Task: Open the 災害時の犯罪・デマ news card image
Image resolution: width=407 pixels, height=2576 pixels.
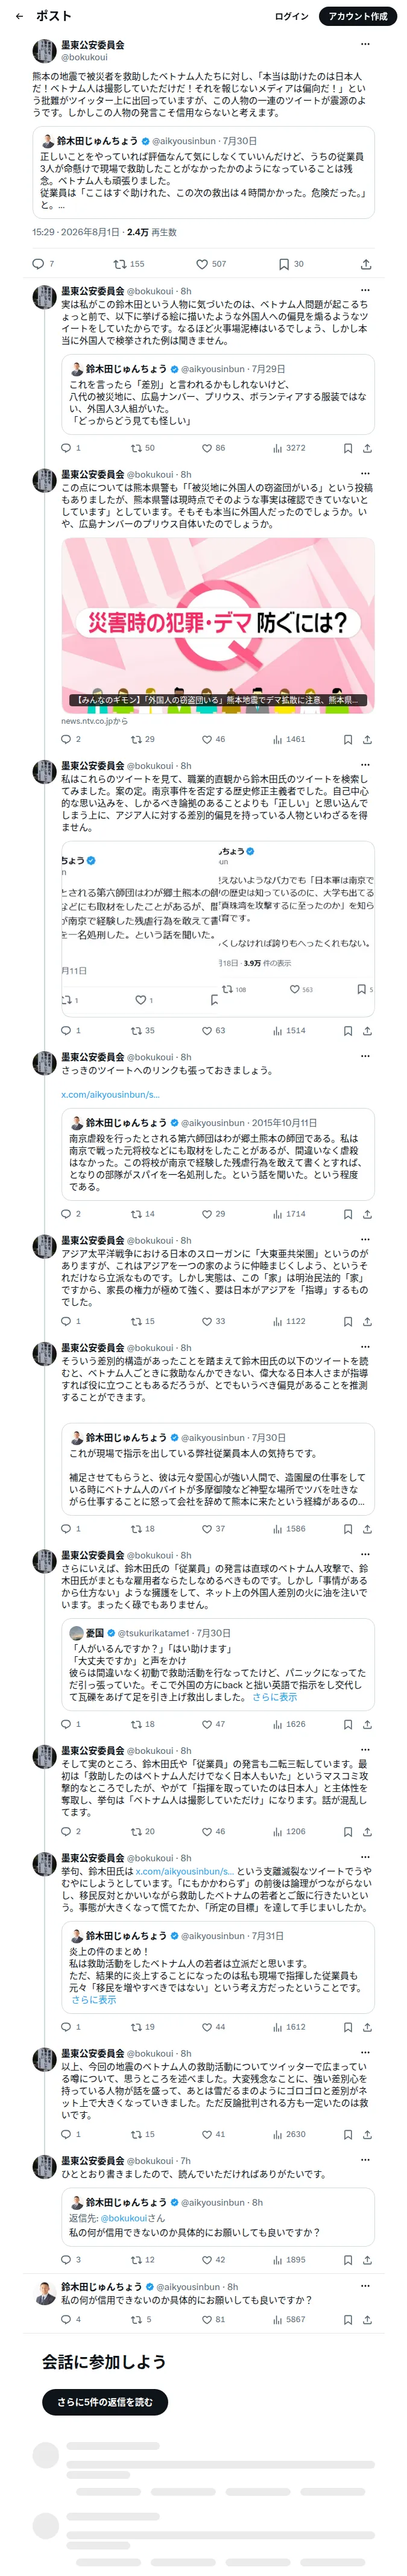Action: 218,625
